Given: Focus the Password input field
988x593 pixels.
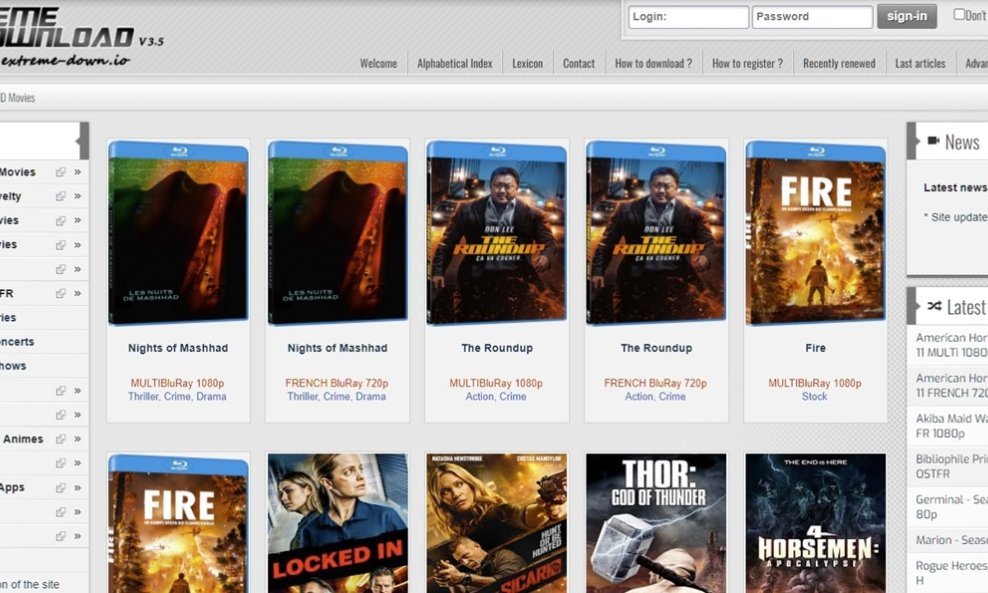Looking at the screenshot, I should 812,17.
